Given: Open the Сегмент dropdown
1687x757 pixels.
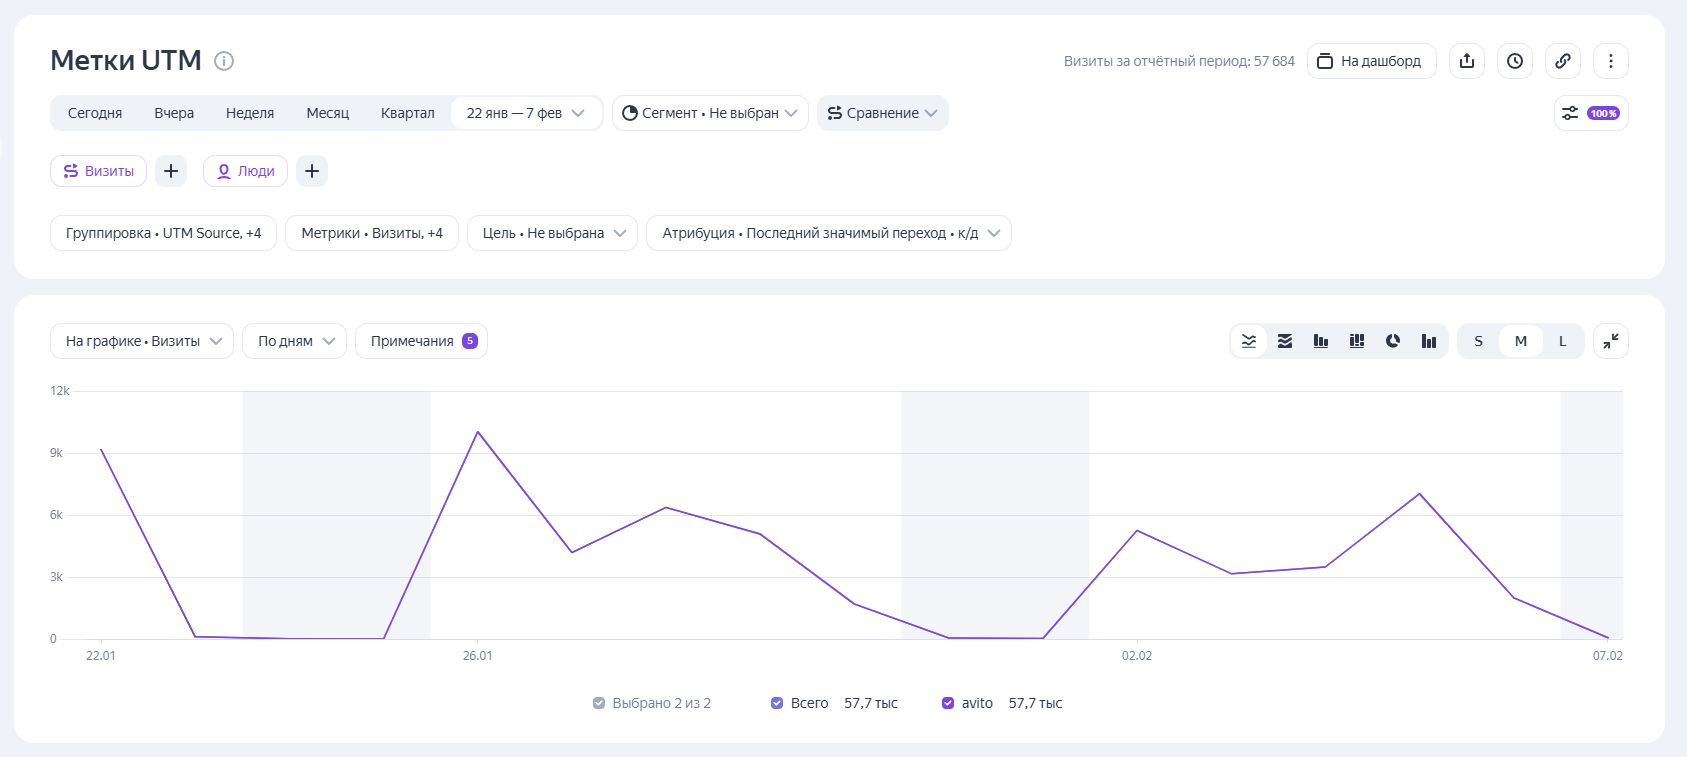Looking at the screenshot, I should [x=710, y=113].
